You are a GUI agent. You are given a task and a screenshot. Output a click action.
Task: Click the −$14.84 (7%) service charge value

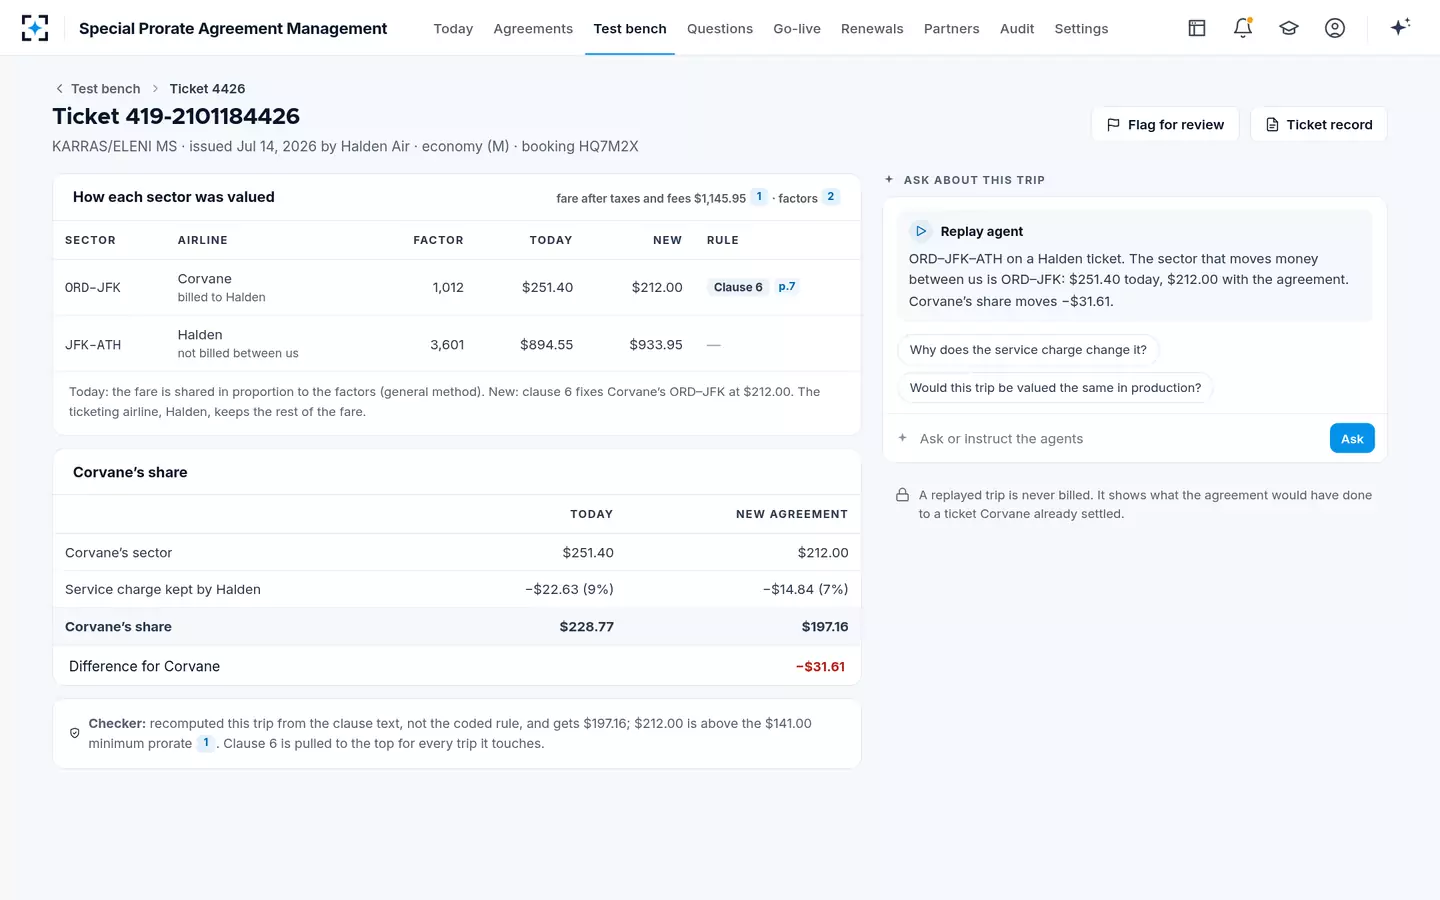(806, 590)
